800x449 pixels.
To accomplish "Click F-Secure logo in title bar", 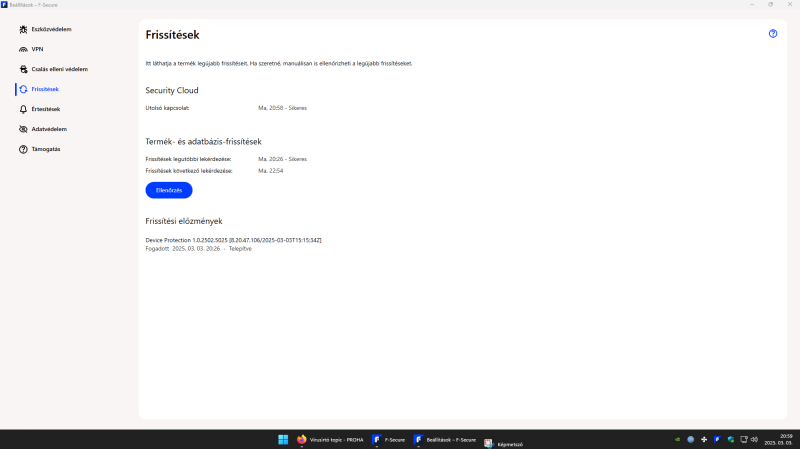I will click(4, 5).
